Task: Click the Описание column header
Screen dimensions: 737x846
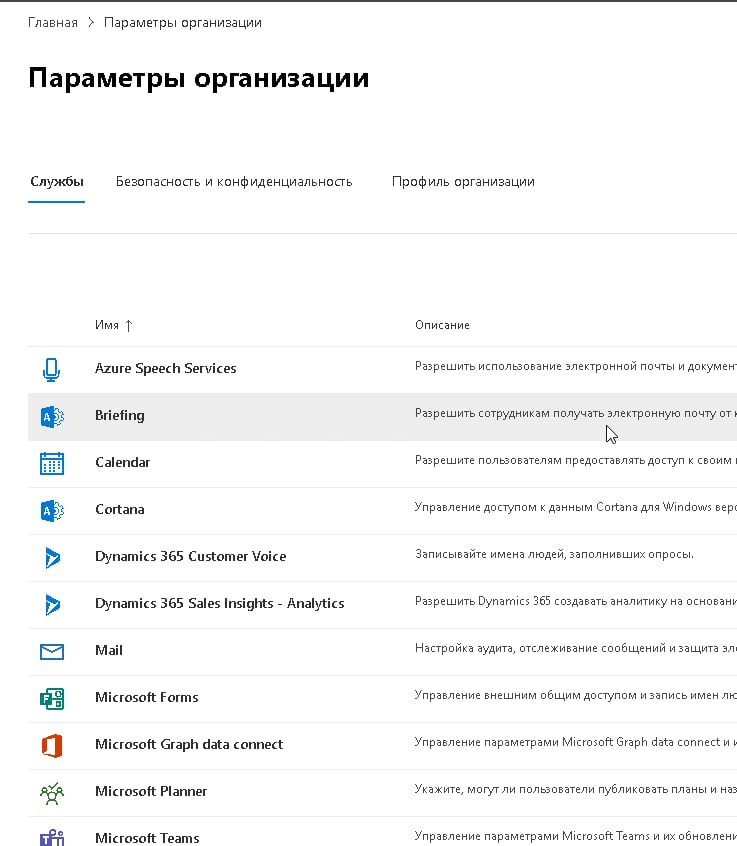Action: click(442, 325)
